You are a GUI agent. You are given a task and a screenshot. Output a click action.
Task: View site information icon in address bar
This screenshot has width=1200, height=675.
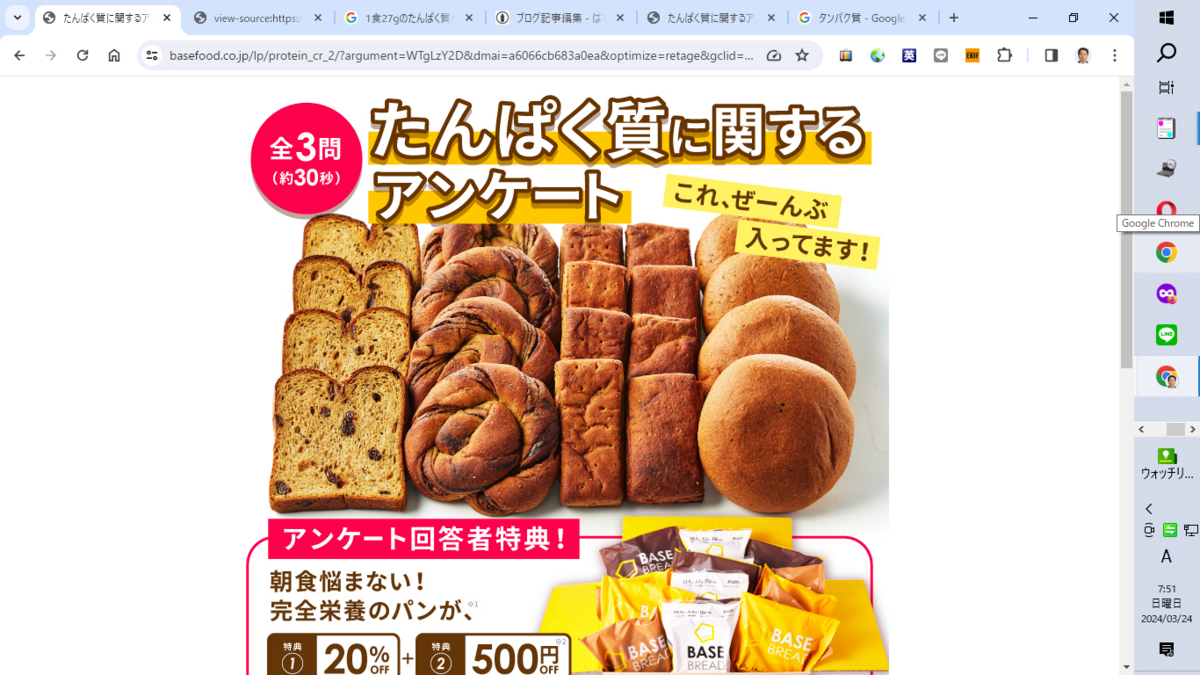tap(152, 56)
